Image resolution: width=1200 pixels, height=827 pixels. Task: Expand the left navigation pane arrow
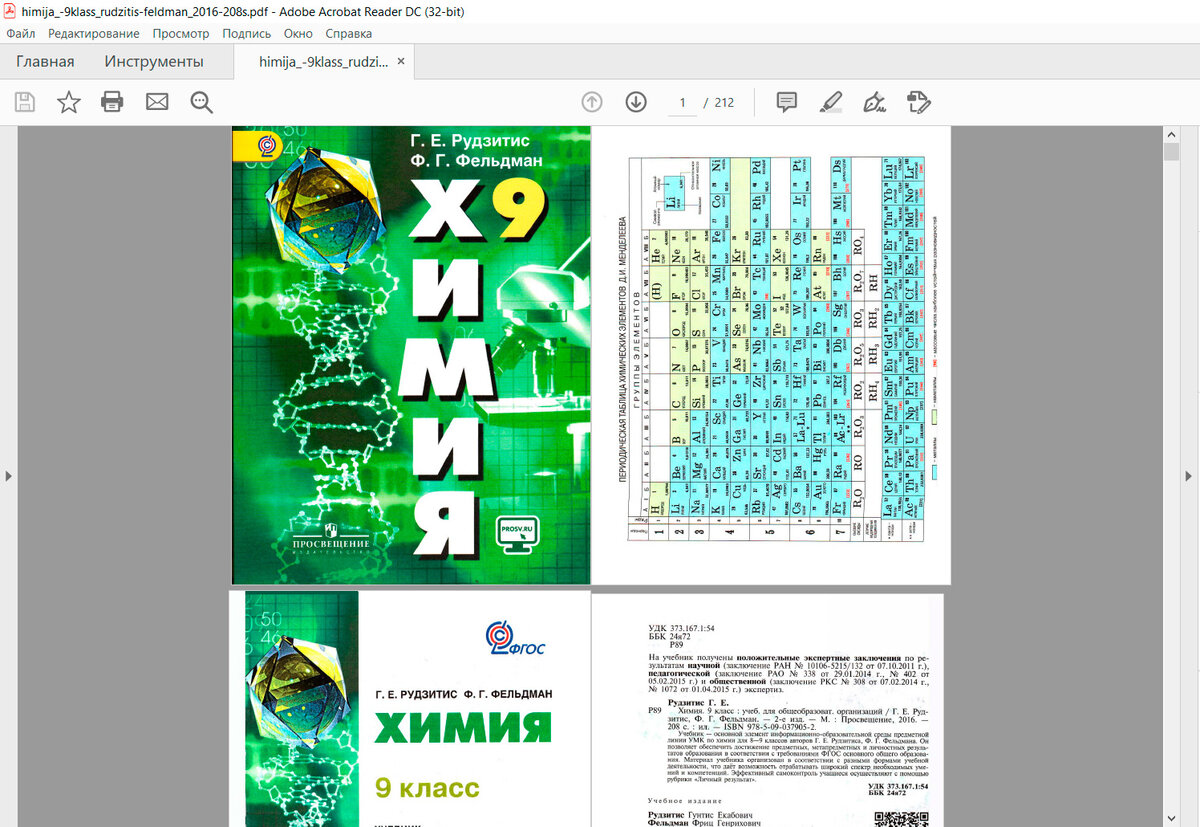tap(9, 476)
